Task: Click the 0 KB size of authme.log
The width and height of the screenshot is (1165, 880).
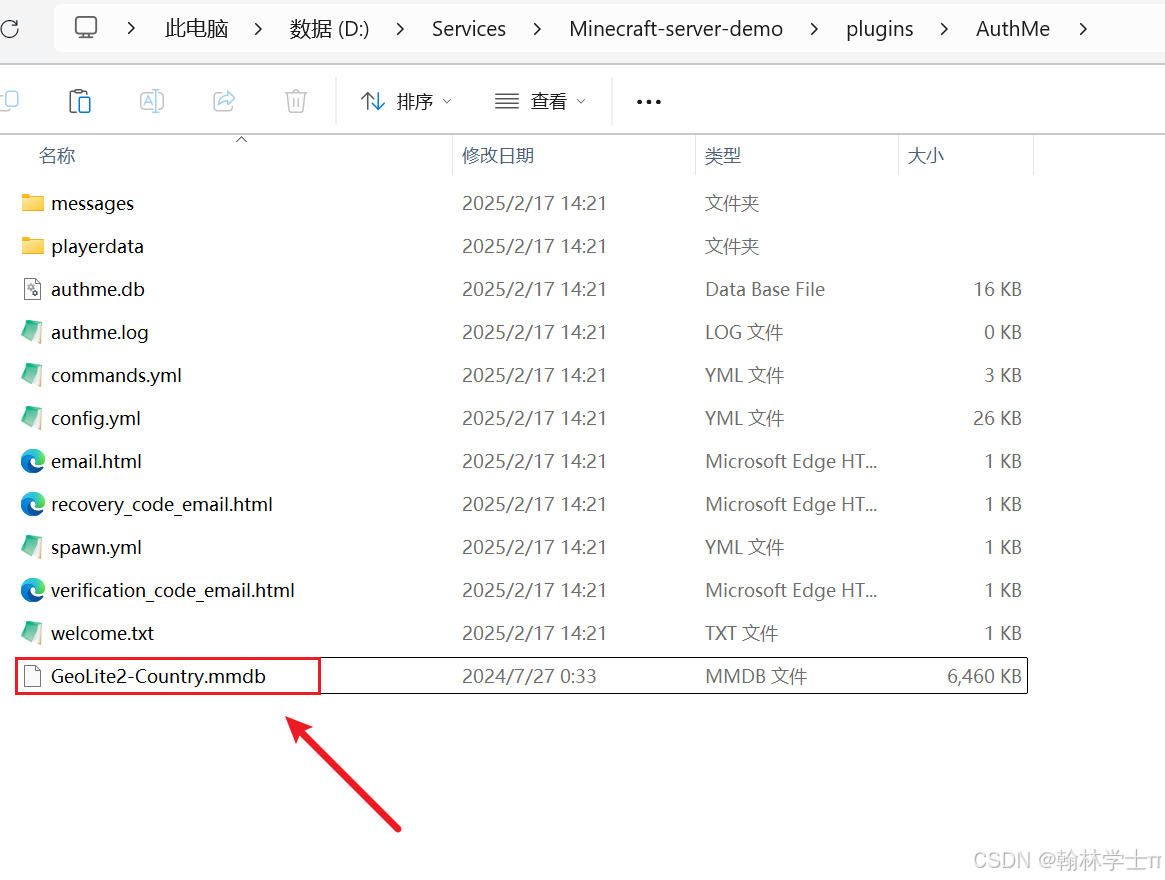Action: [x=1003, y=332]
